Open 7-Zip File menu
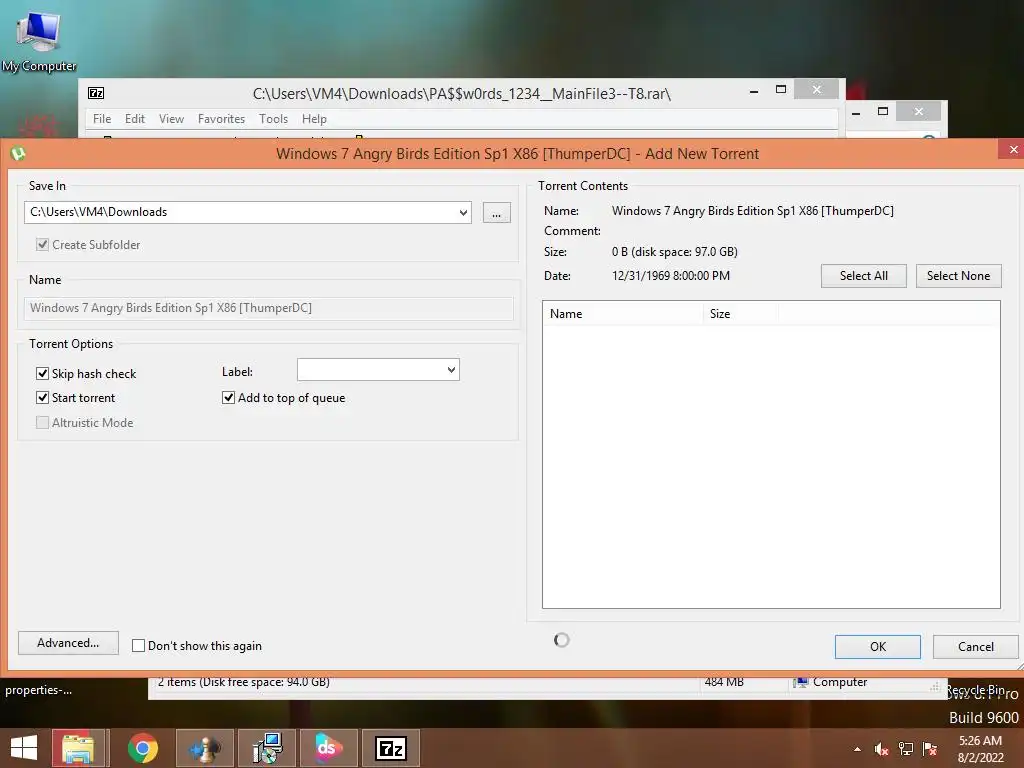This screenshot has width=1024, height=768. coord(102,119)
